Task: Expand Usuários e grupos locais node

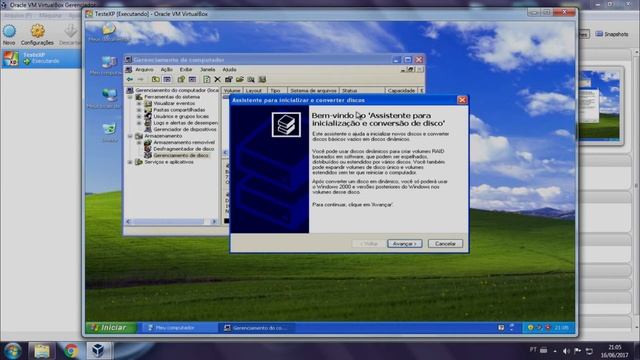Action: click(139, 117)
